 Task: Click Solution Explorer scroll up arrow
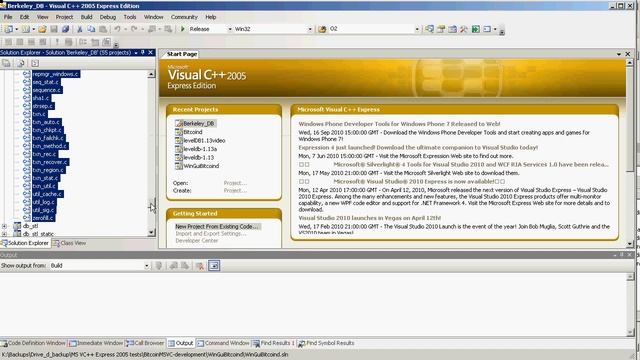click(x=151, y=74)
